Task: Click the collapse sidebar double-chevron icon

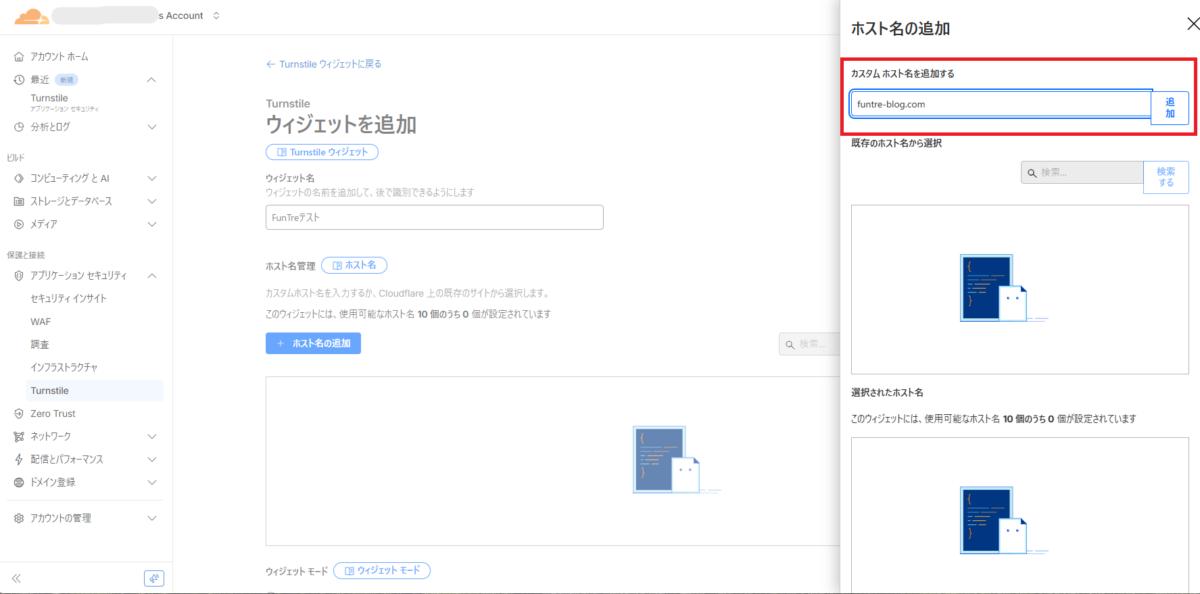Action: (x=16, y=578)
